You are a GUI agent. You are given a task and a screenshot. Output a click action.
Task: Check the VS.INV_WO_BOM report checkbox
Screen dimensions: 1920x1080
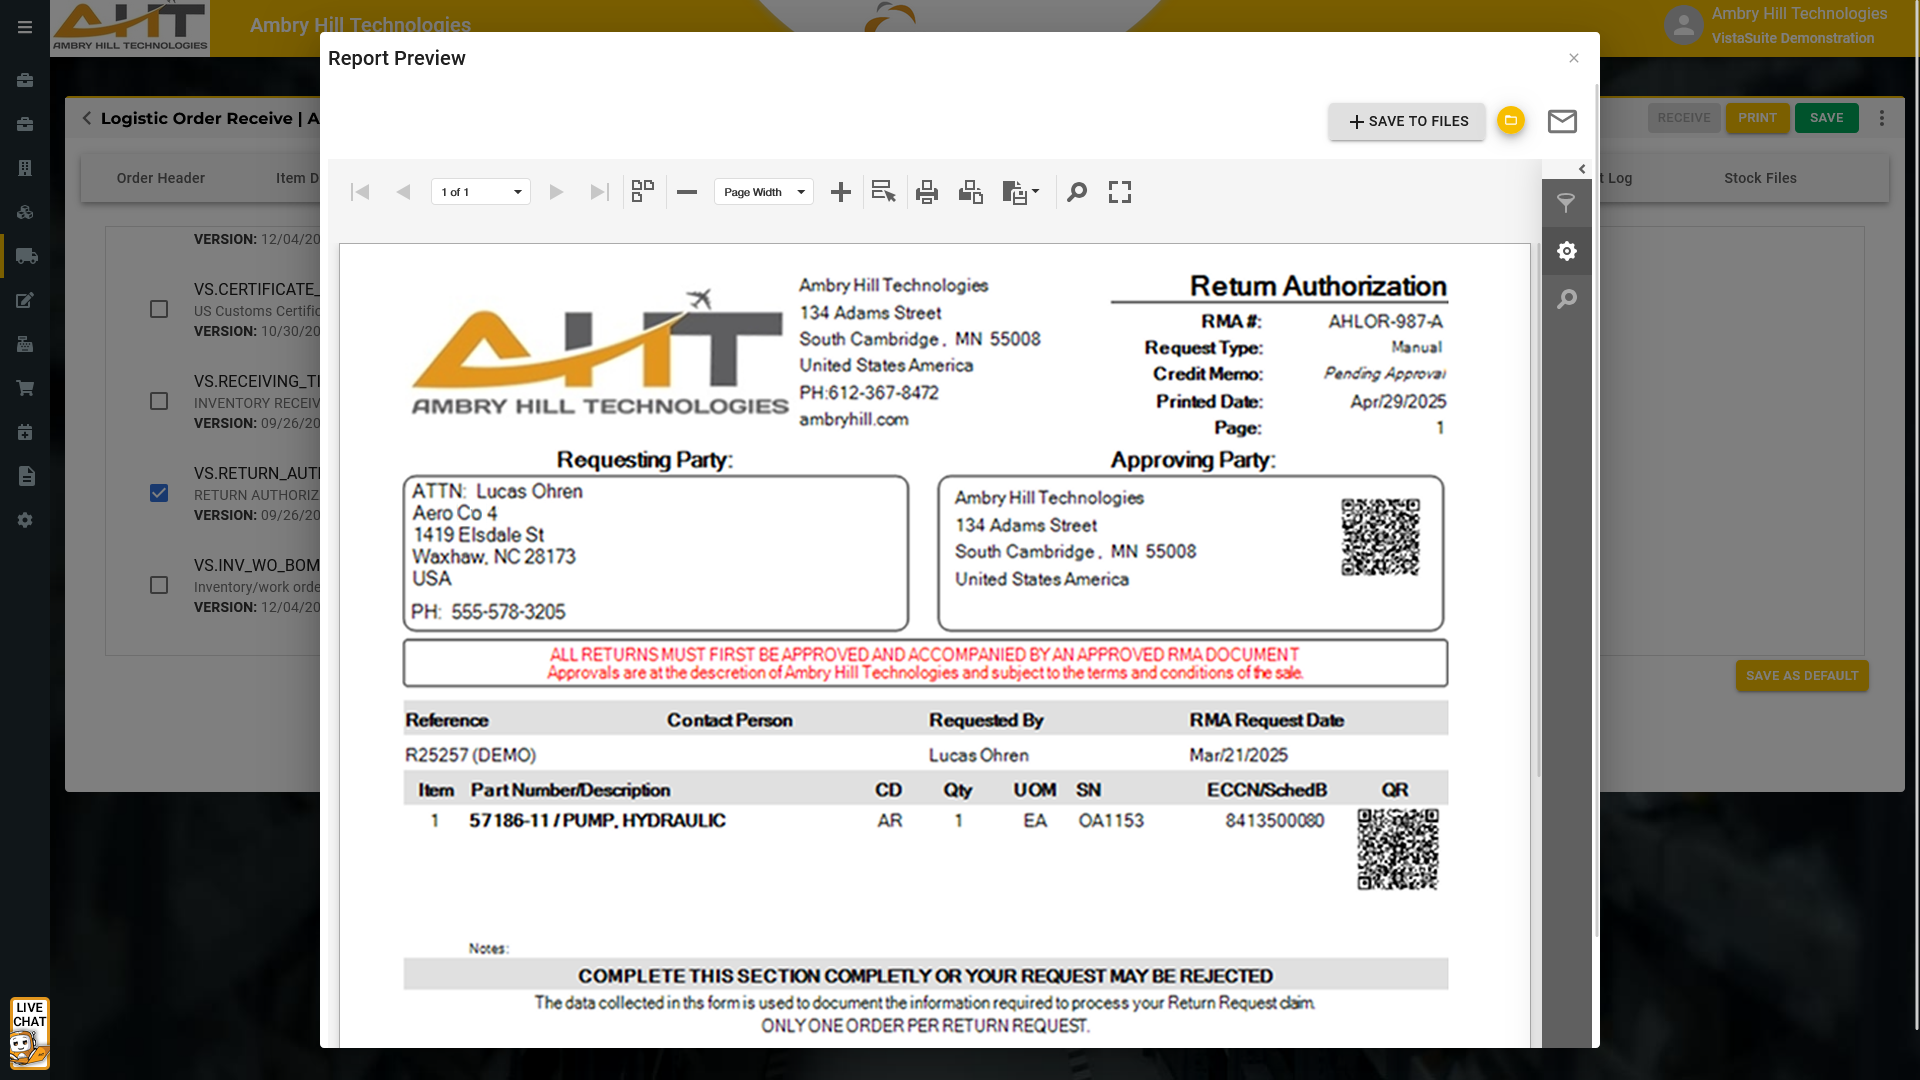159,585
